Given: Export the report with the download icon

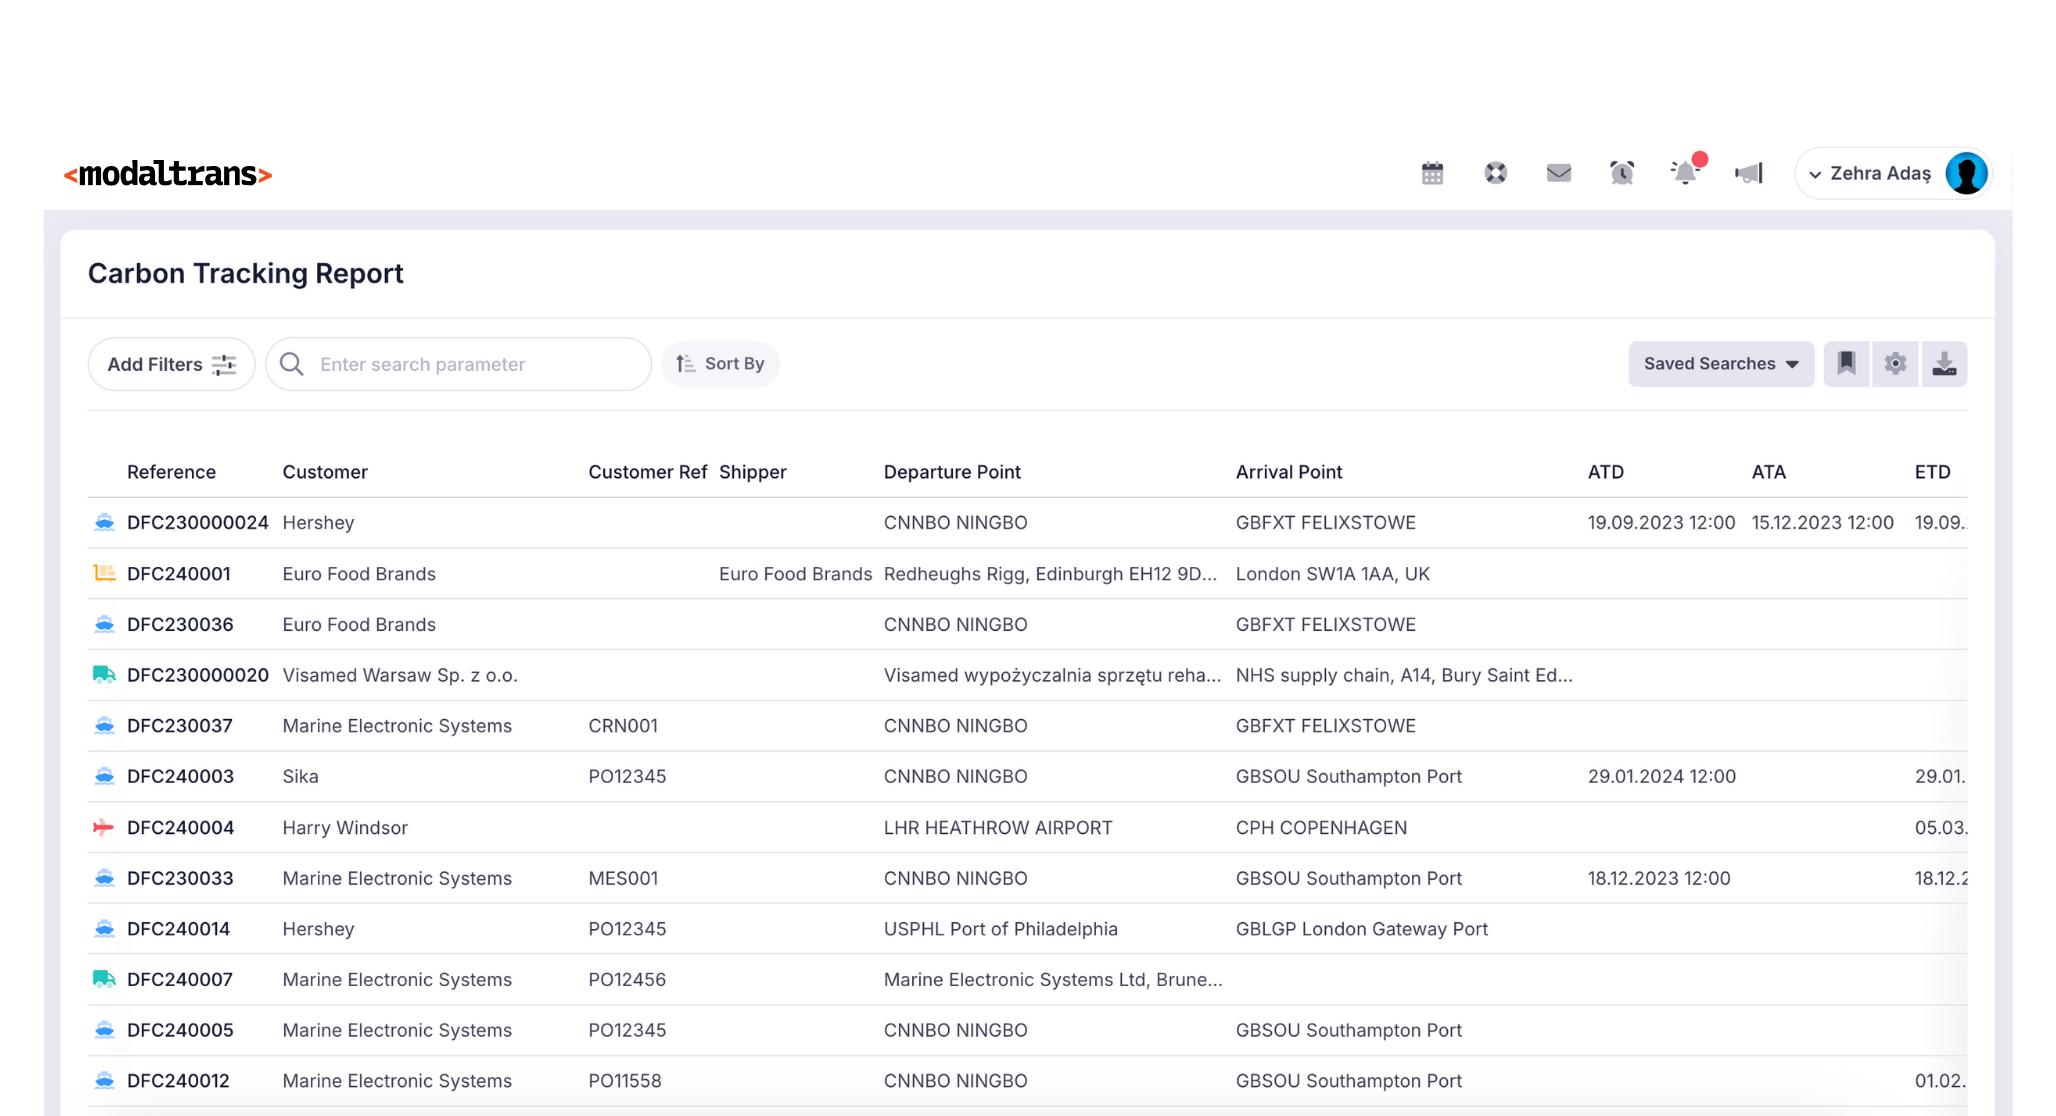Looking at the screenshot, I should click(1944, 363).
